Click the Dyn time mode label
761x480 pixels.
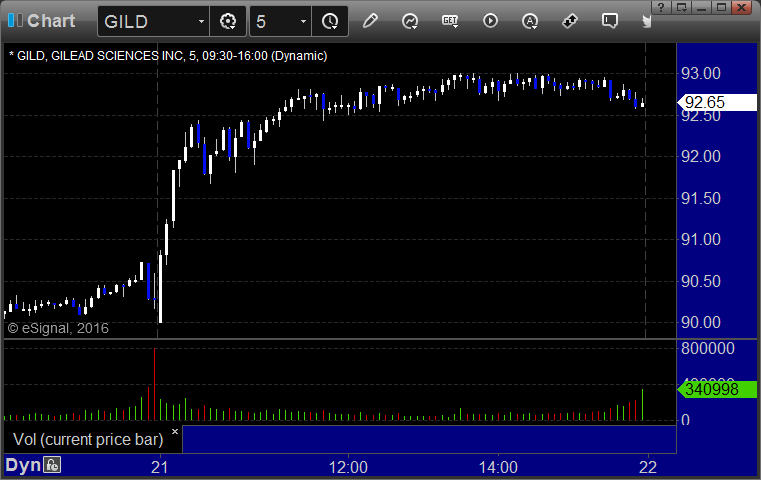tap(23, 465)
